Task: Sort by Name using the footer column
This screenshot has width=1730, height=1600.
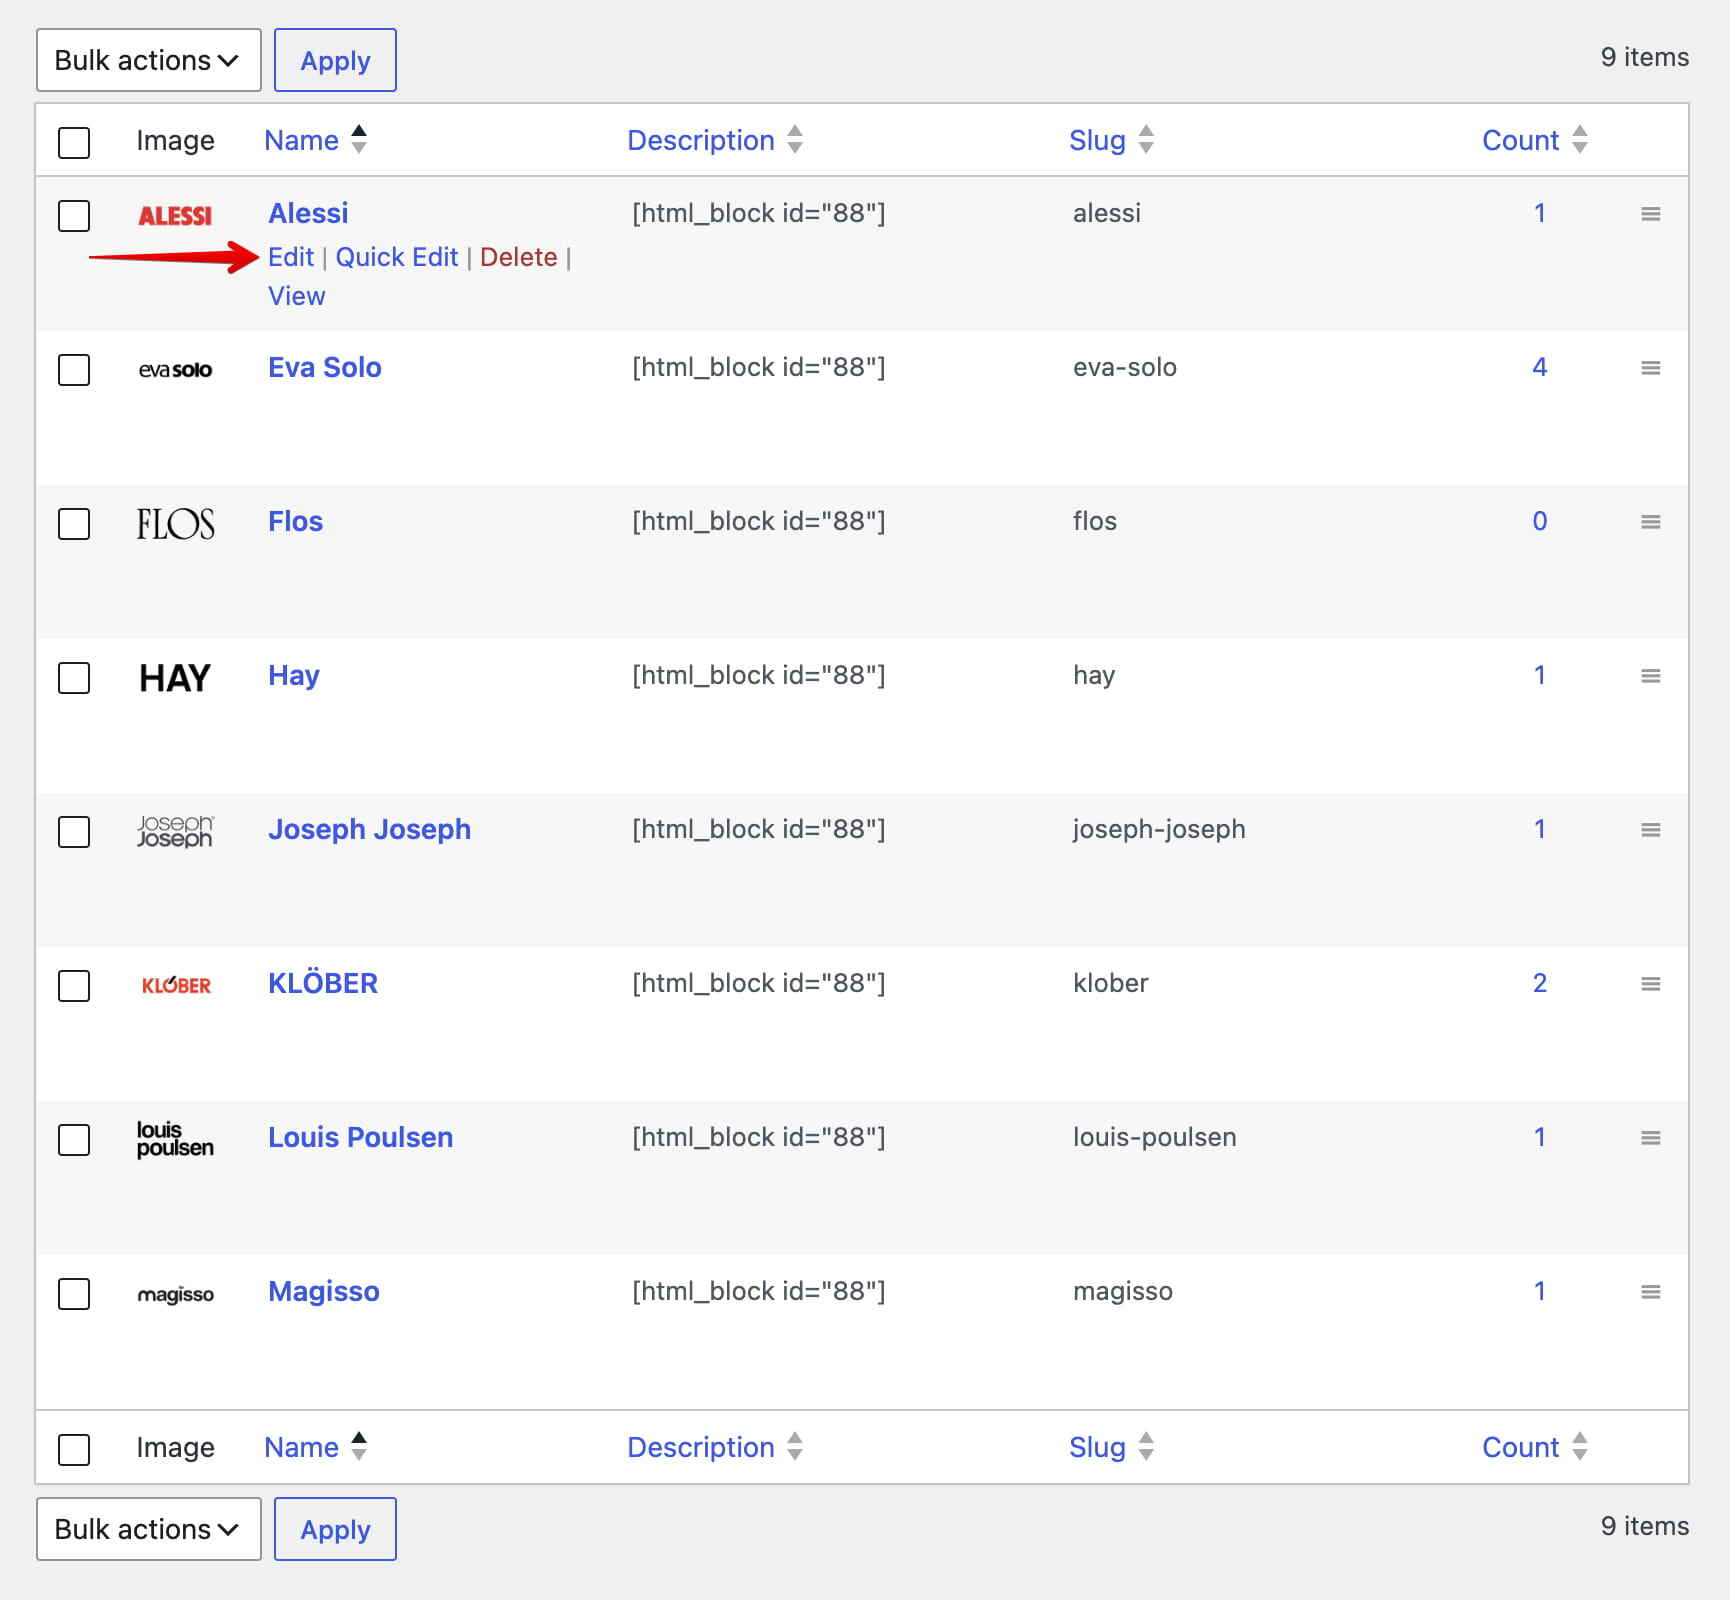Action: click(316, 1447)
